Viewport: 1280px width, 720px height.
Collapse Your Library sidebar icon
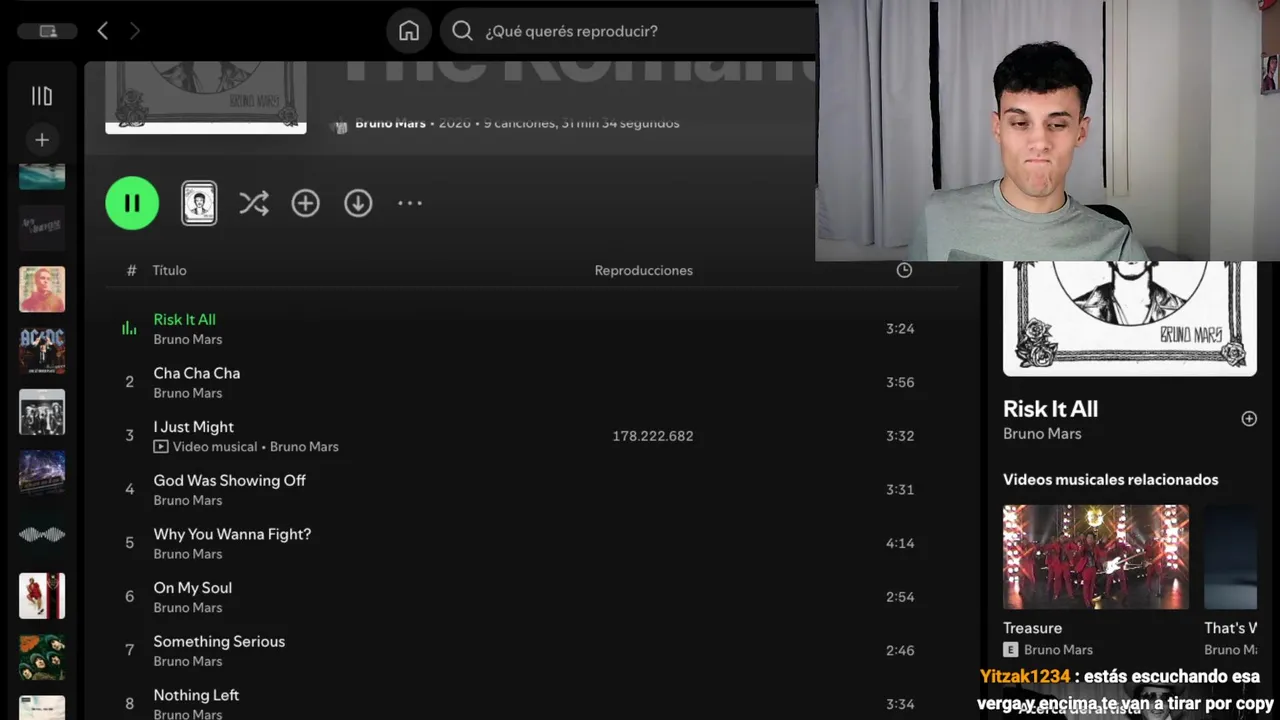pyautogui.click(x=42, y=96)
